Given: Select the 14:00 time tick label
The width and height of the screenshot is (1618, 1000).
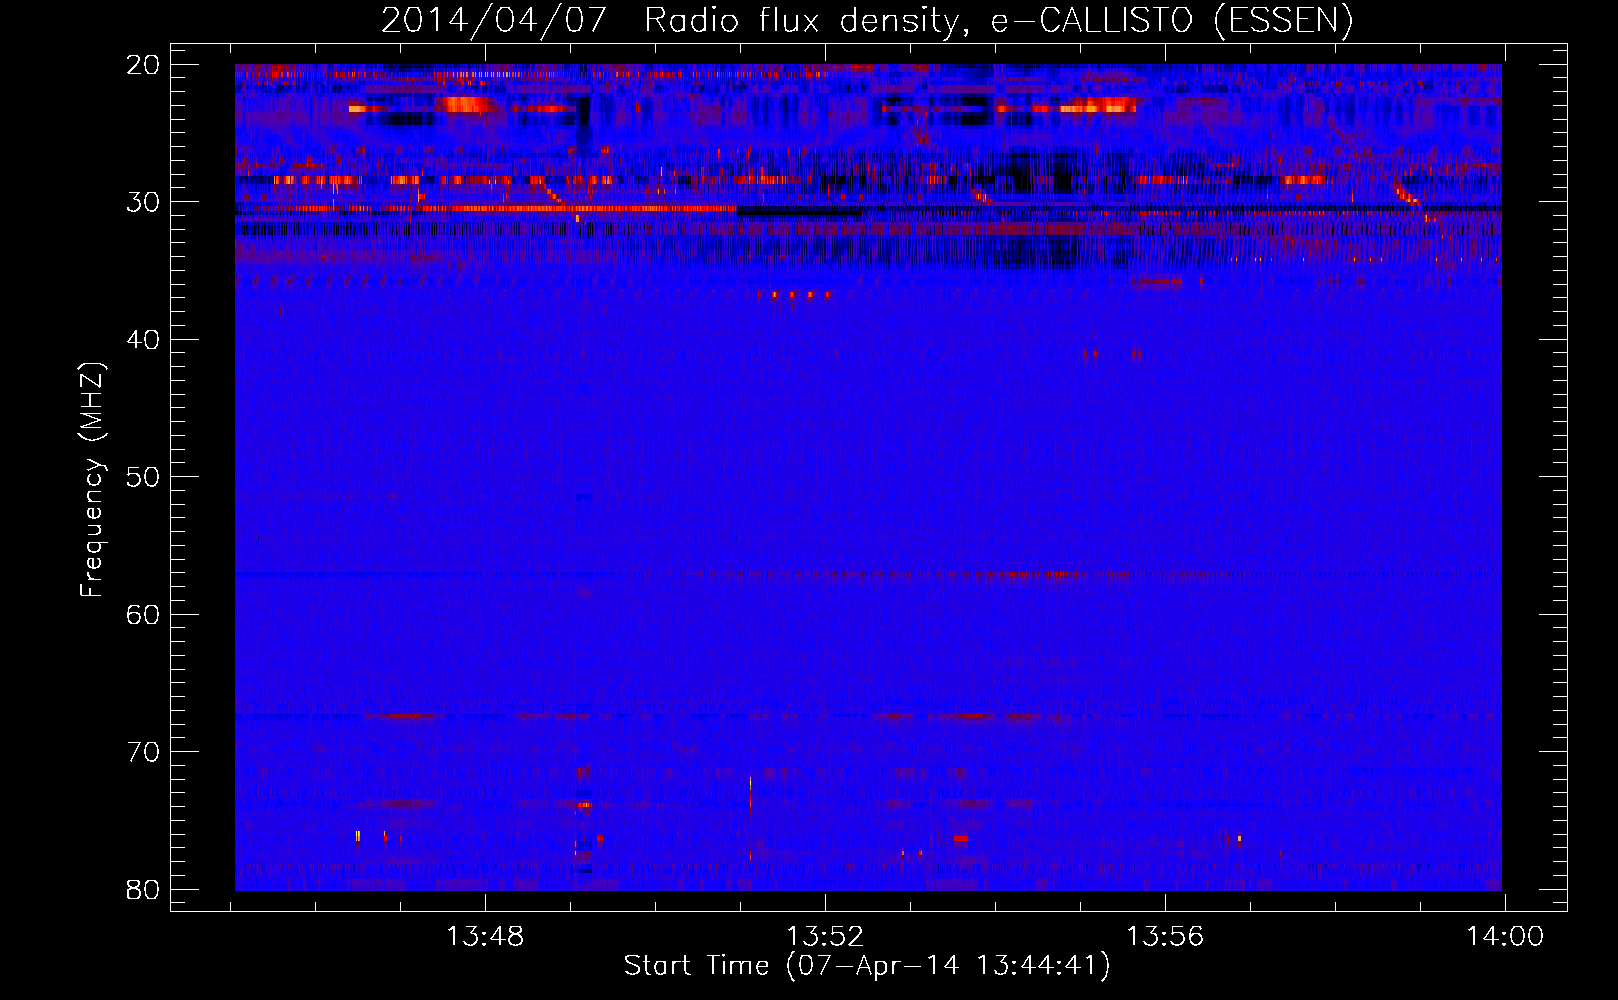Looking at the screenshot, I should [1505, 937].
